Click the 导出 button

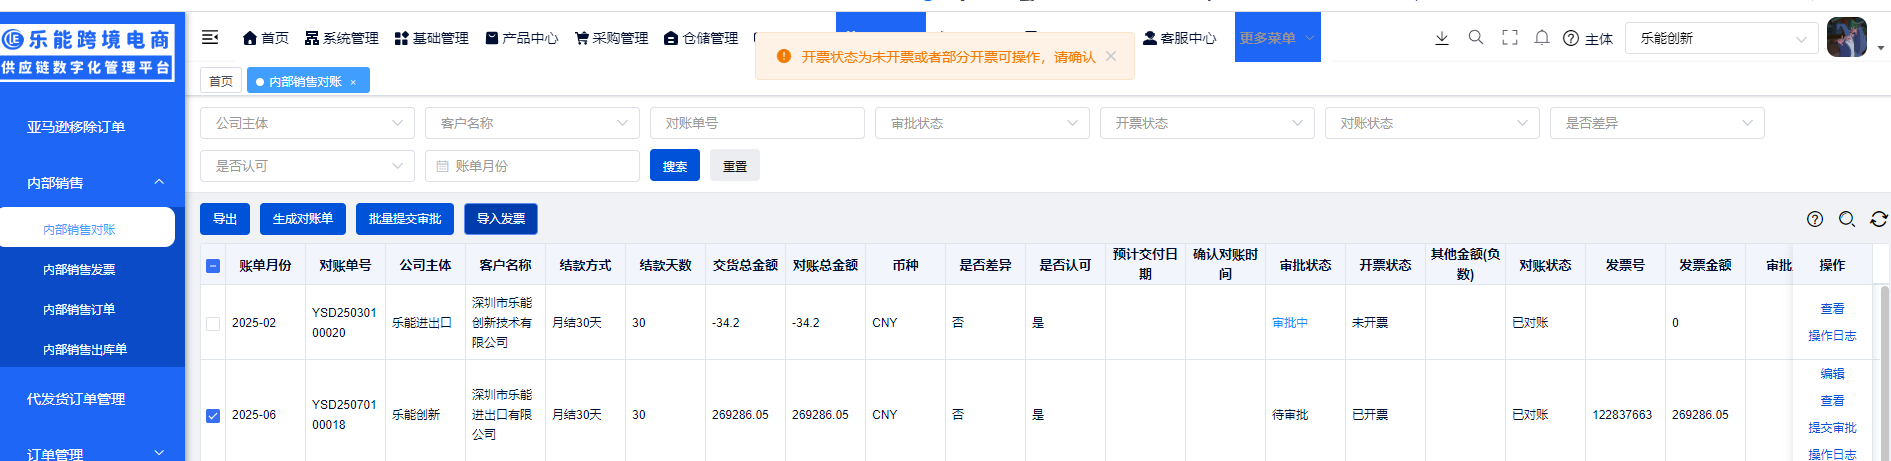[225, 219]
